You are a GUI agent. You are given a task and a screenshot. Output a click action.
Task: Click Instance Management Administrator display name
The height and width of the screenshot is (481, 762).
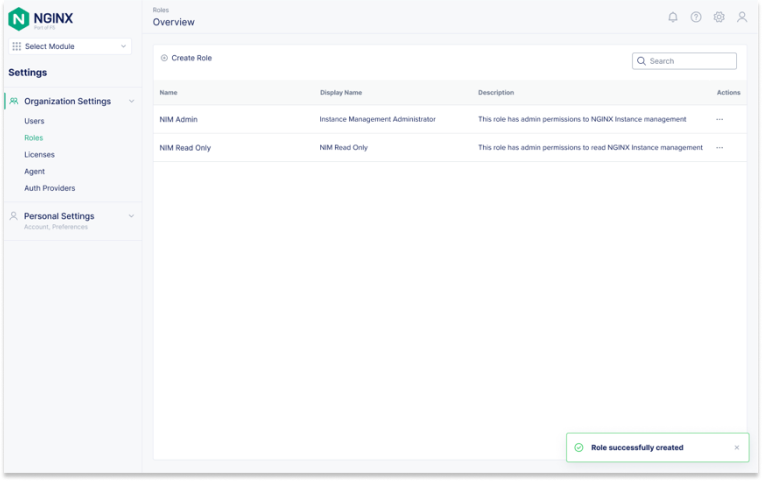(378, 119)
